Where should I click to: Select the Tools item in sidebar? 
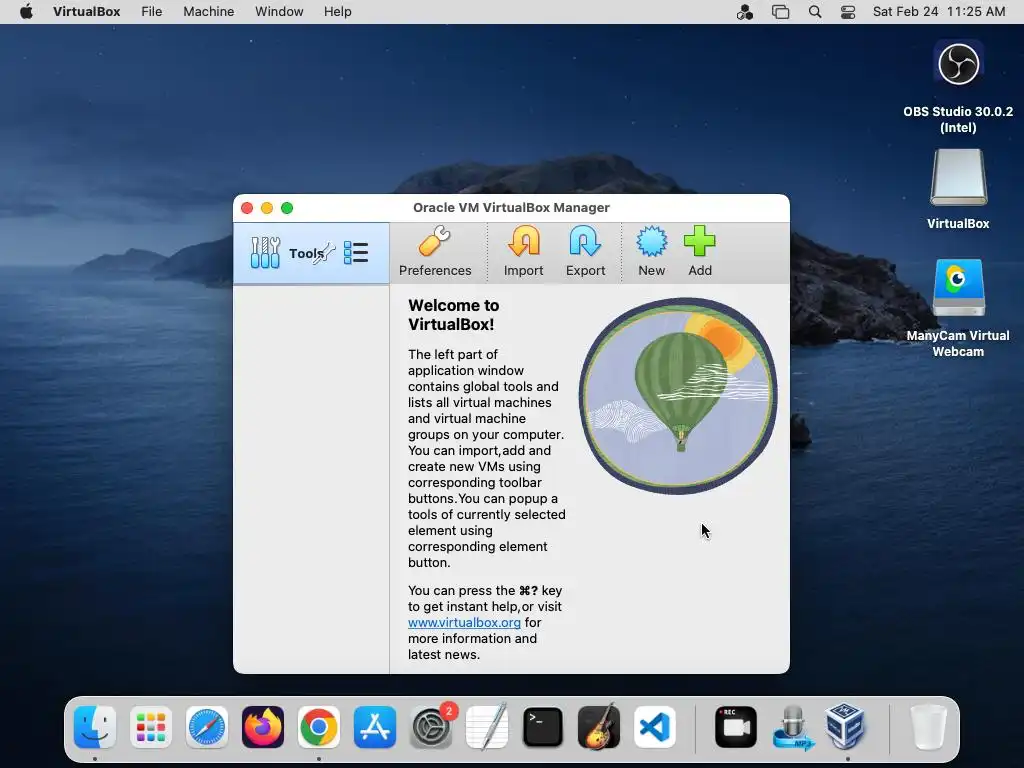[311, 253]
